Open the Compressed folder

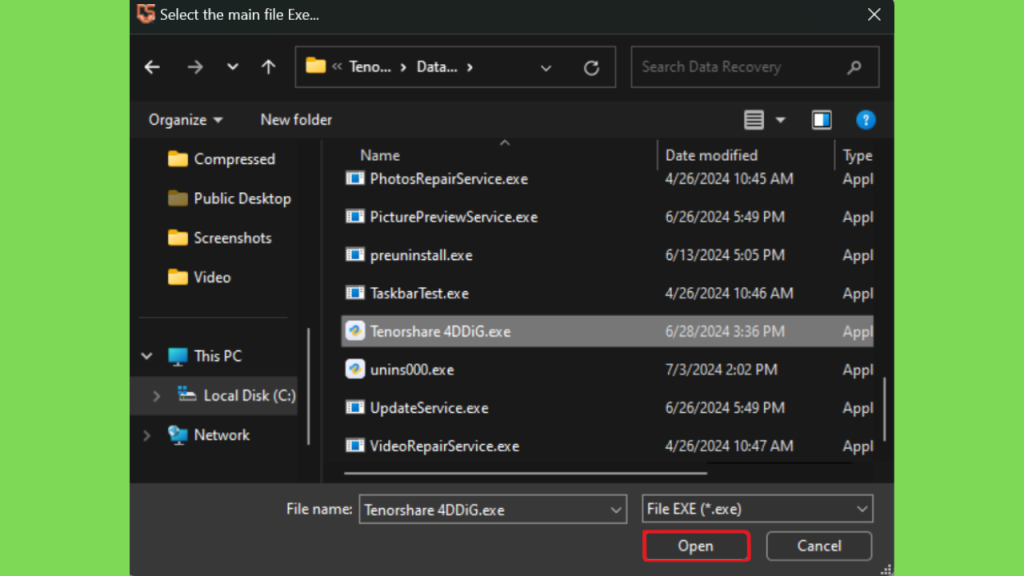pos(221,159)
